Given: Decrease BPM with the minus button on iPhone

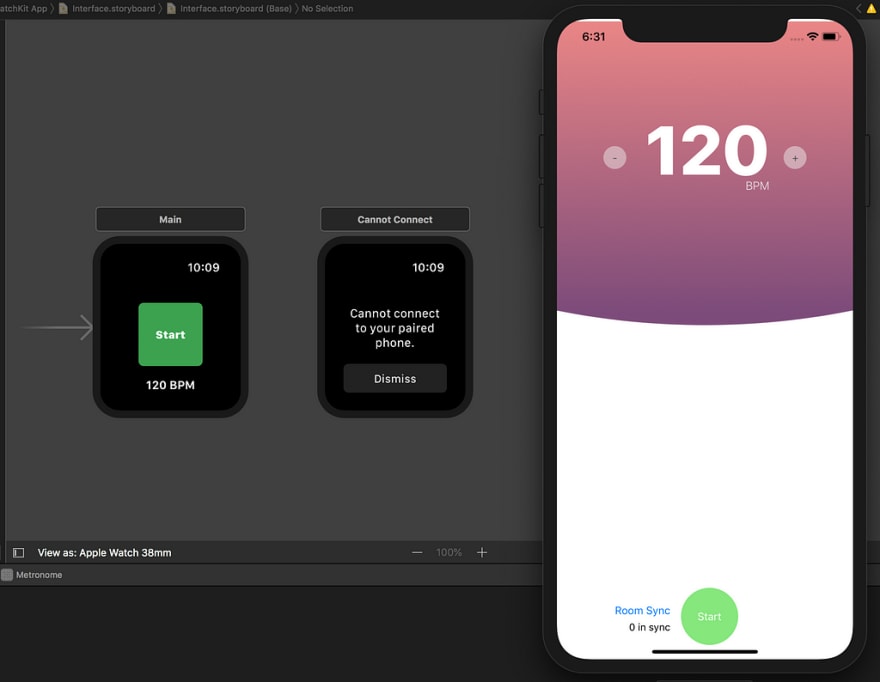Looking at the screenshot, I should coord(615,158).
